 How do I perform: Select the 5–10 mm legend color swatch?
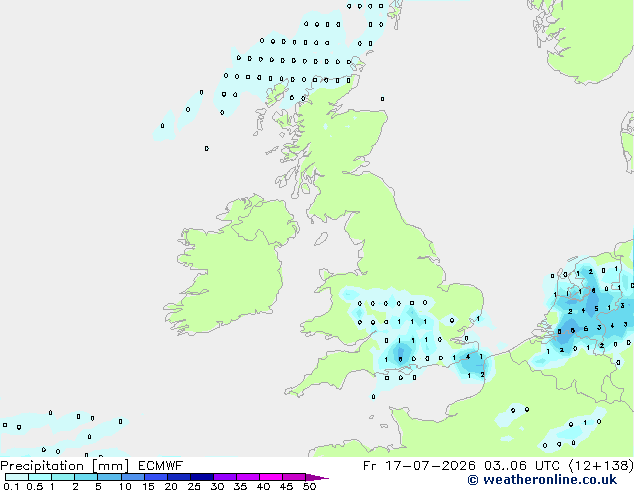coord(110,477)
